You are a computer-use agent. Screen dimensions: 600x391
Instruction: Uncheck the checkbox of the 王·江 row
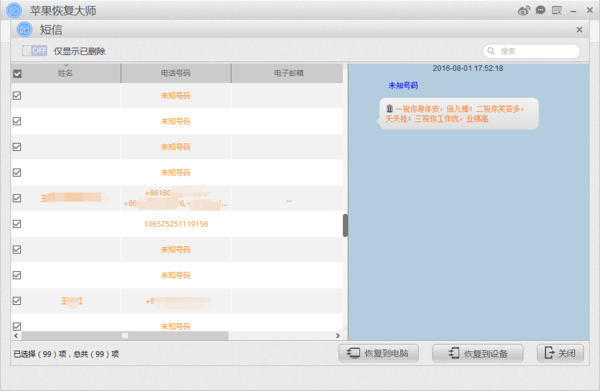pyautogui.click(x=17, y=301)
